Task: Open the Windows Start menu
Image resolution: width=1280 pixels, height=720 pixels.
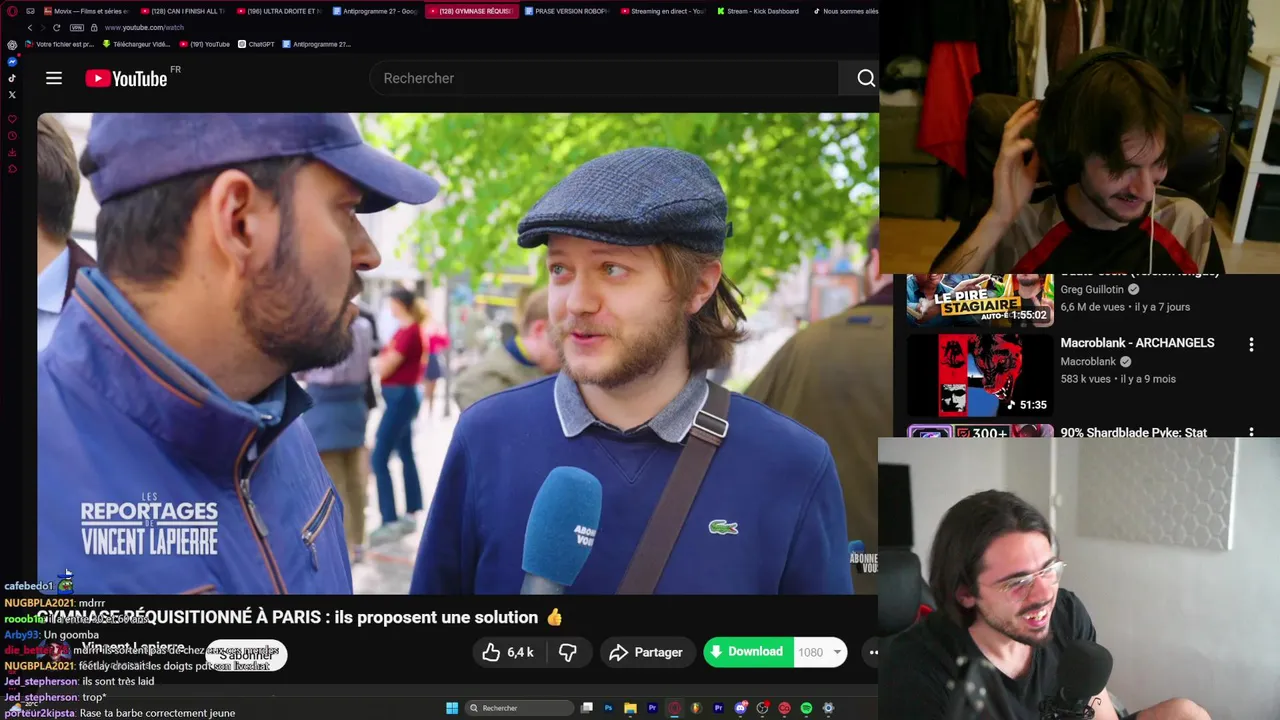Action: [x=452, y=708]
